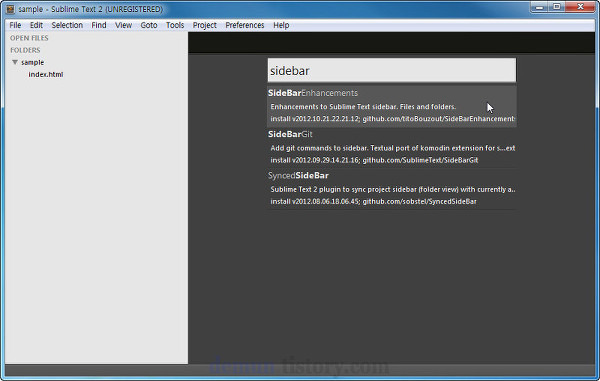Image resolution: width=600 pixels, height=381 pixels.
Task: Maximize the Sublime Text window
Action: 557,7
